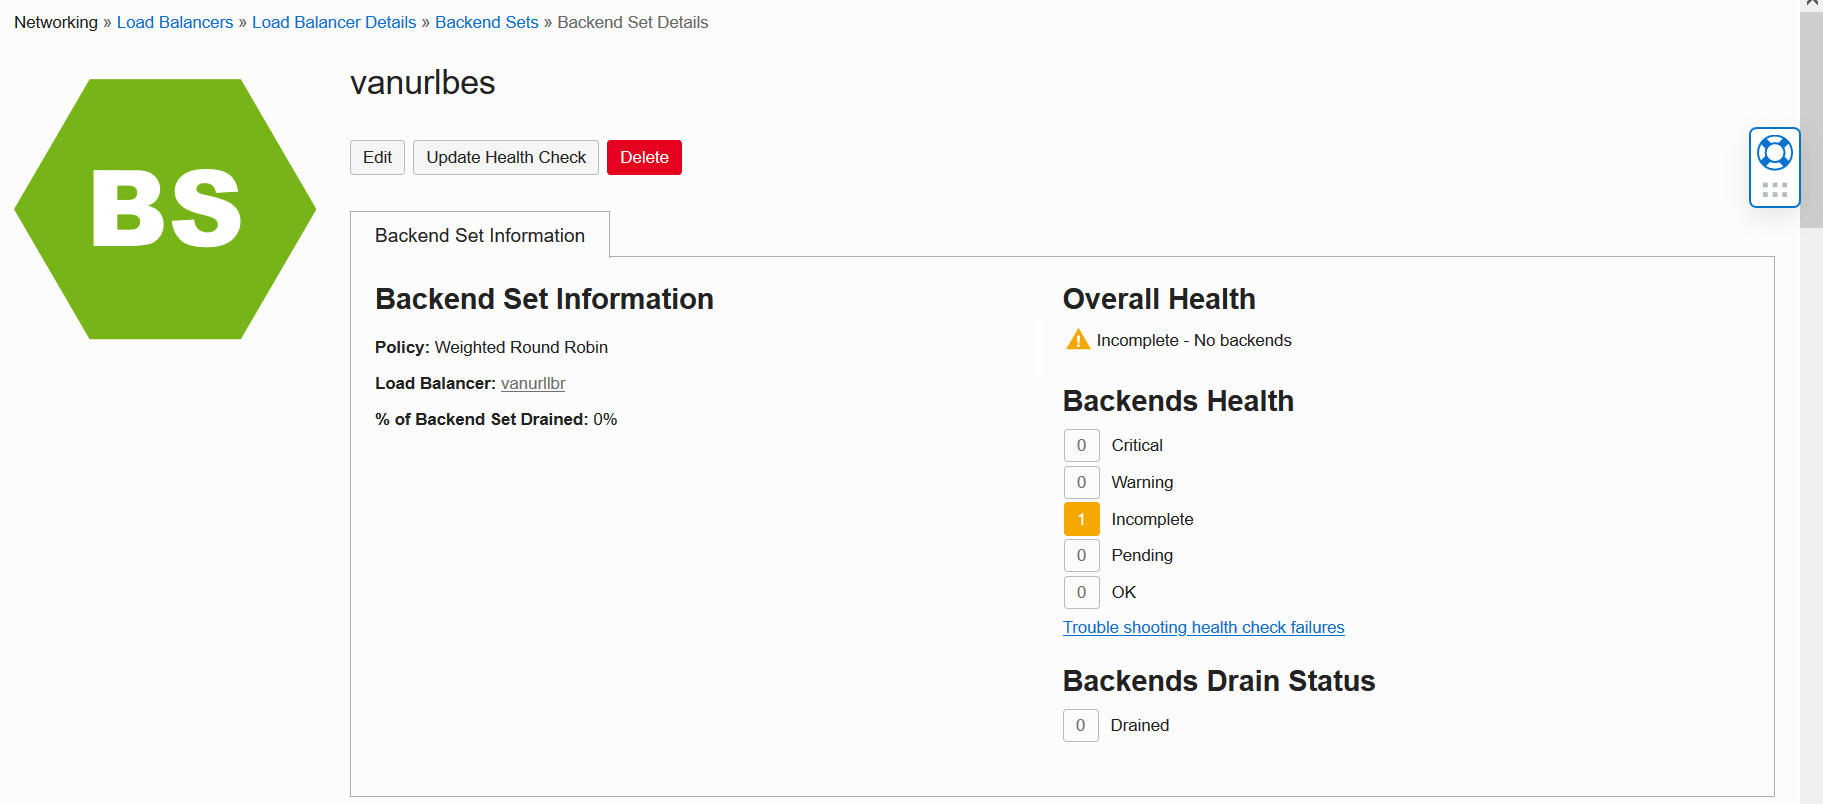The image size is (1823, 804).
Task: Click the grid dots below help icon
Action: pos(1774,190)
